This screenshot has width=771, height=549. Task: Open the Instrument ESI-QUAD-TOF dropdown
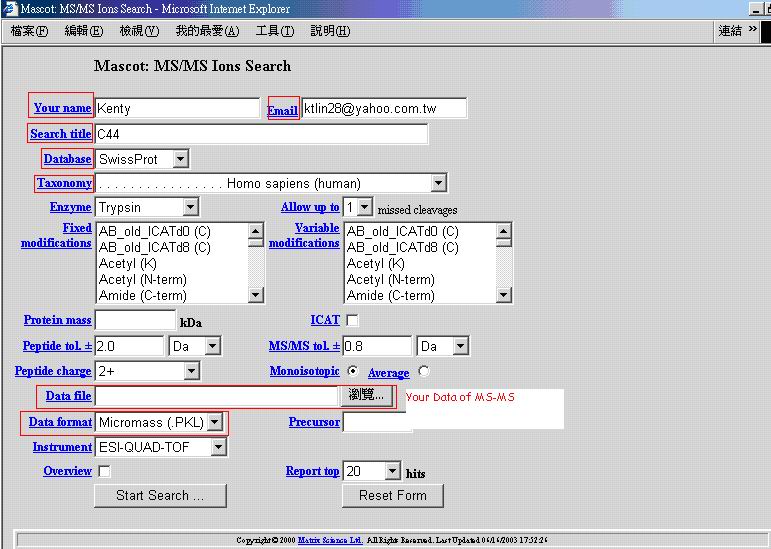(x=219, y=448)
